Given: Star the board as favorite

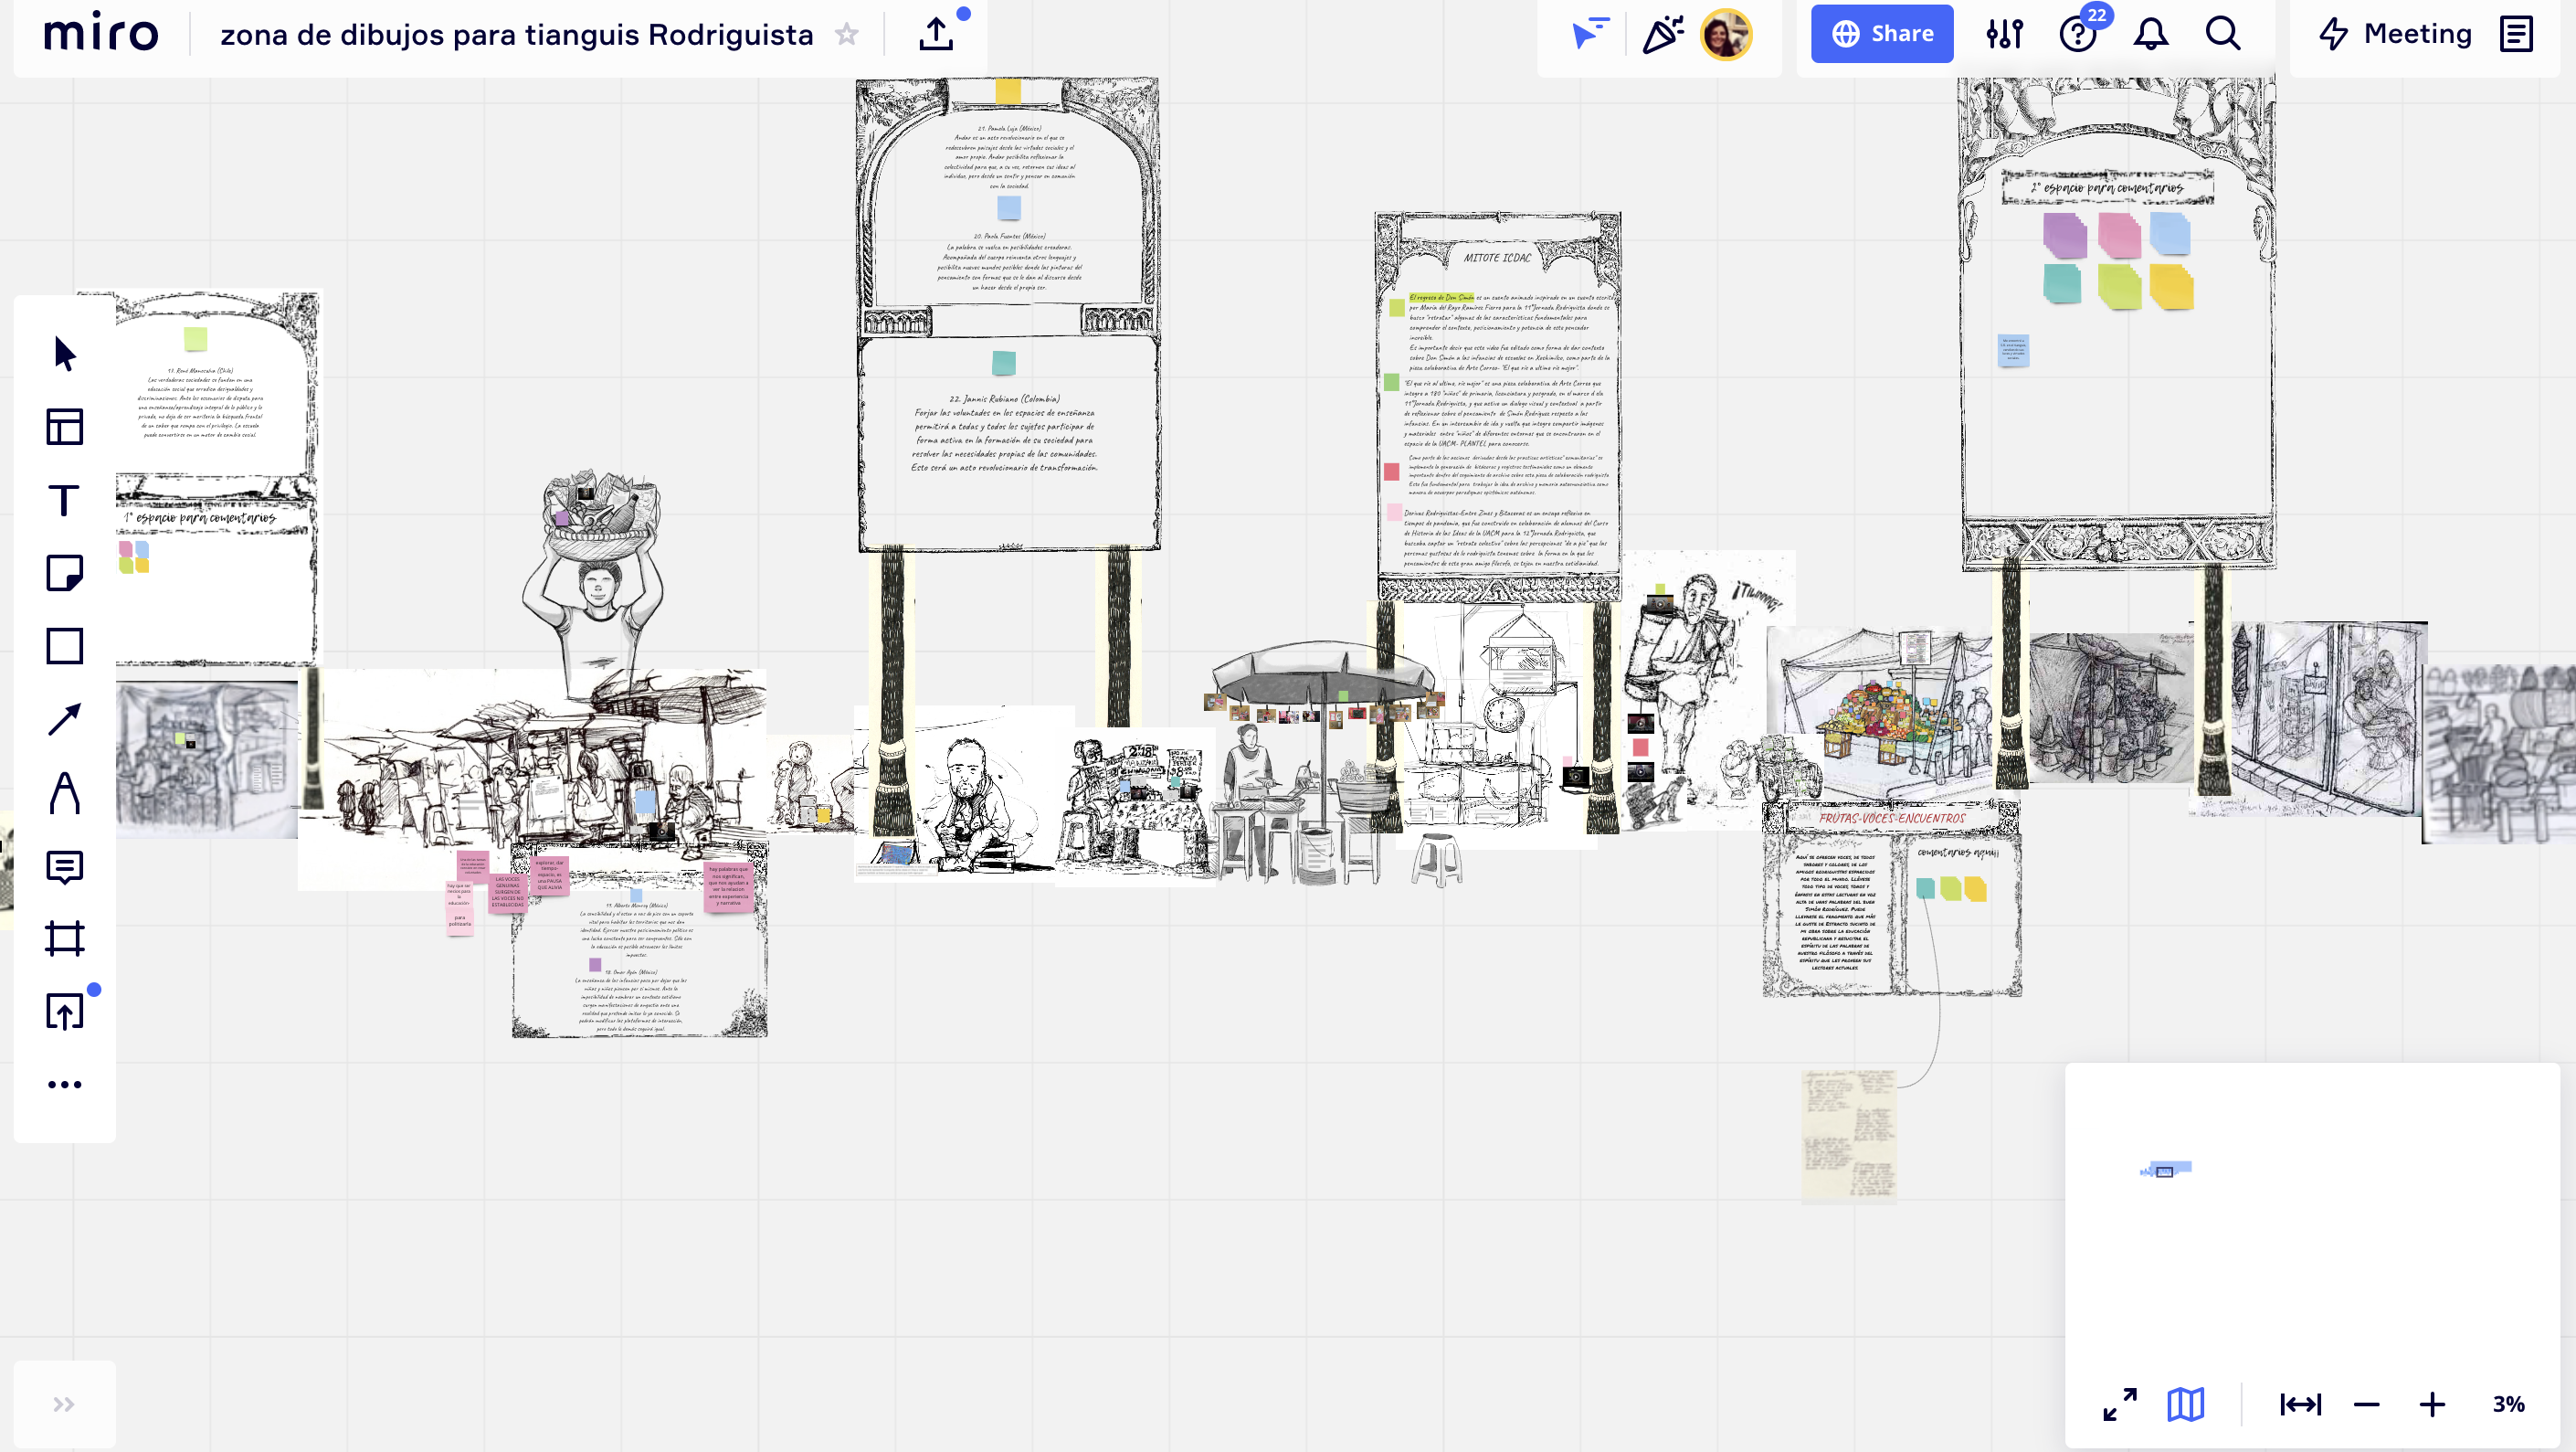Looking at the screenshot, I should [847, 35].
